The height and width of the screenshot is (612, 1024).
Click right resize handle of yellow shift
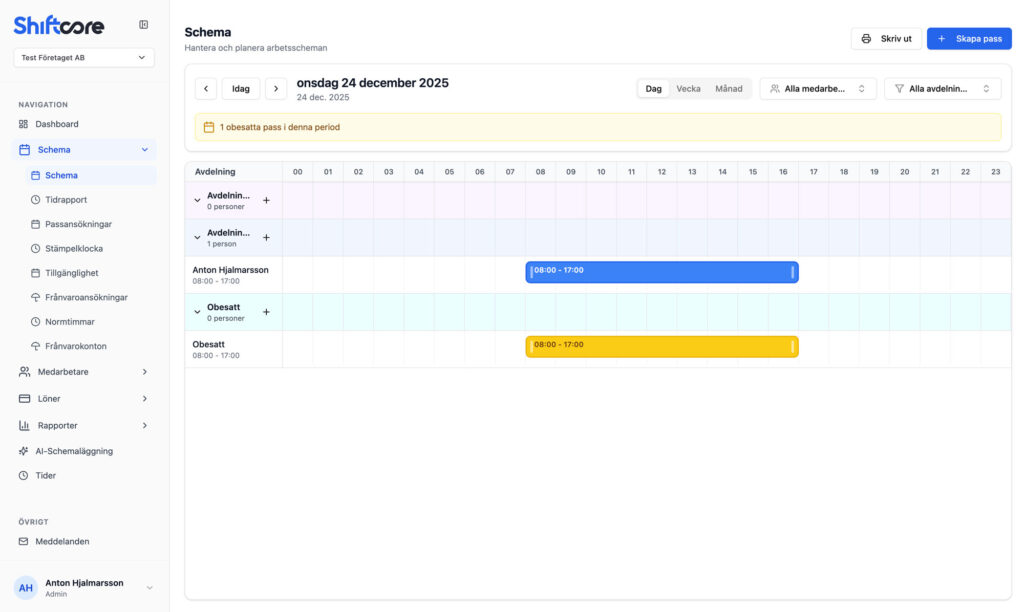pos(793,347)
